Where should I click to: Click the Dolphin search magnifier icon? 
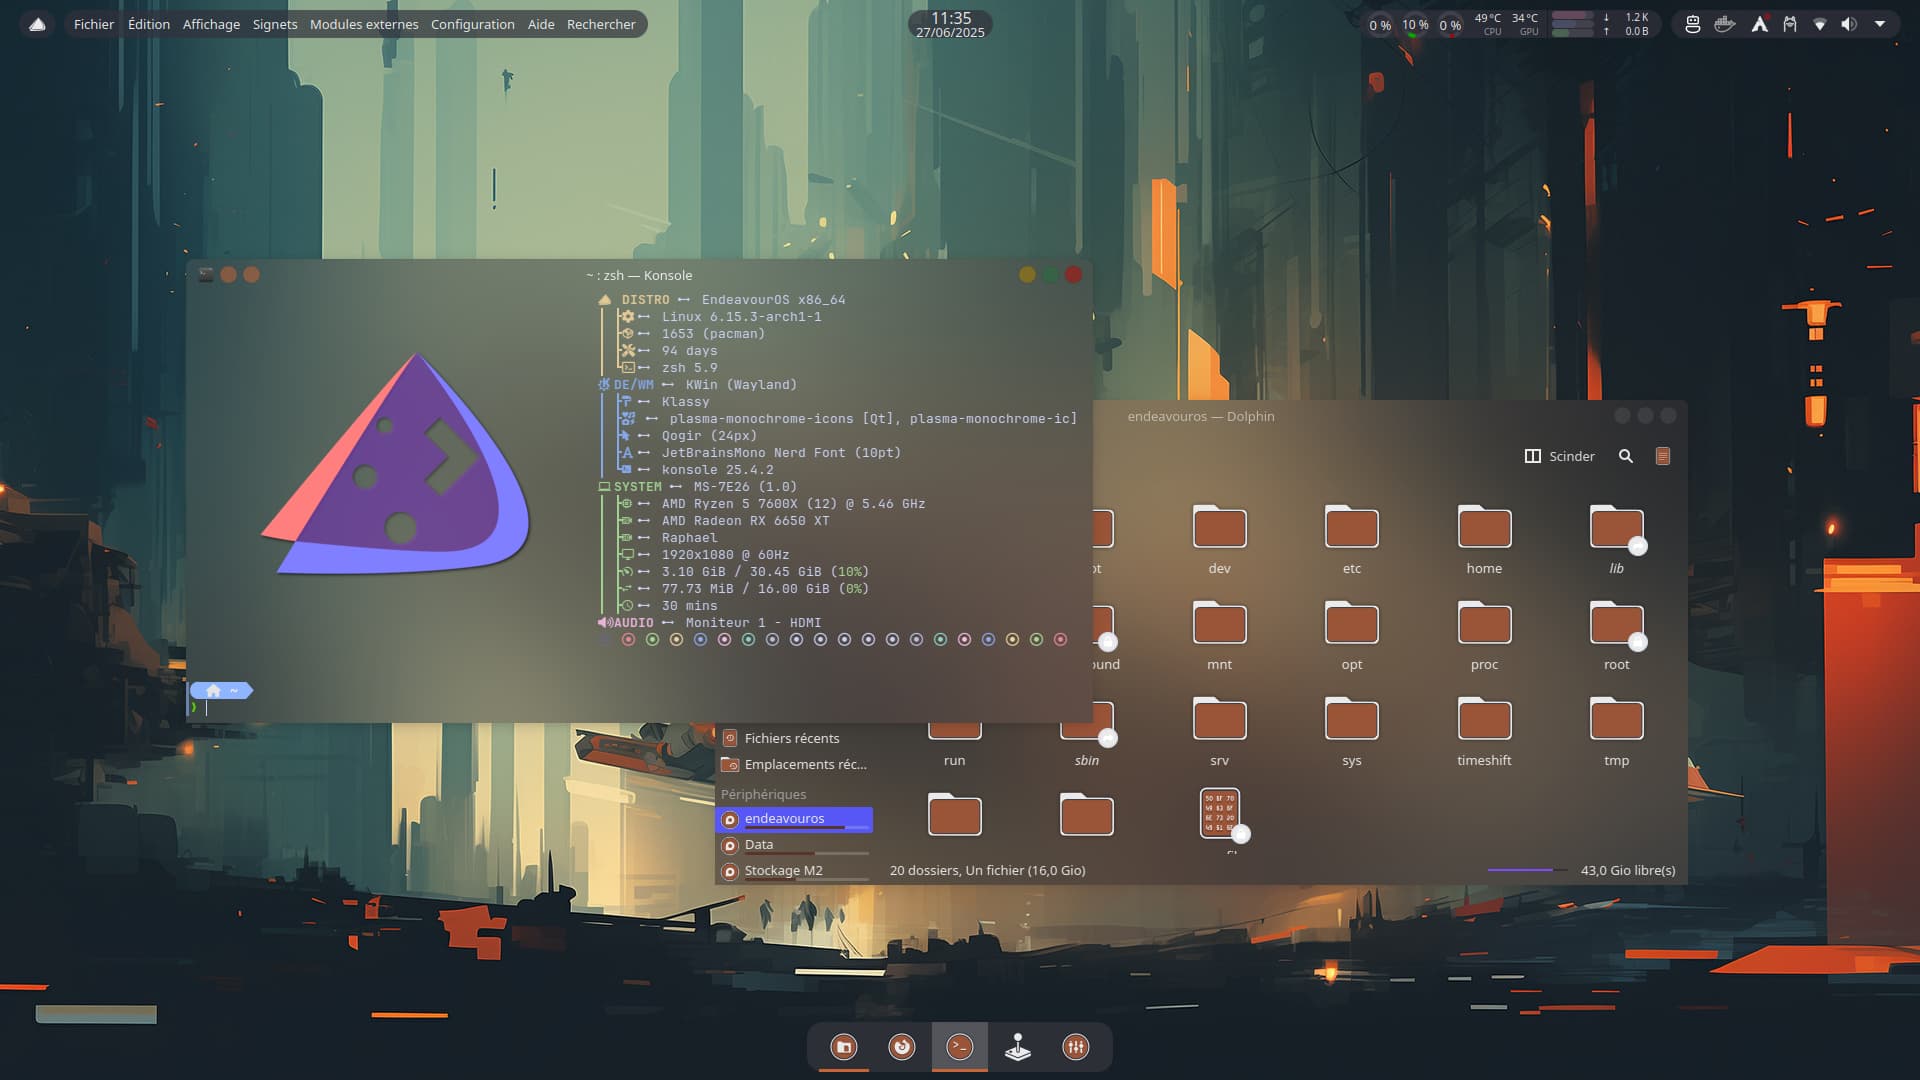[x=1626, y=456]
